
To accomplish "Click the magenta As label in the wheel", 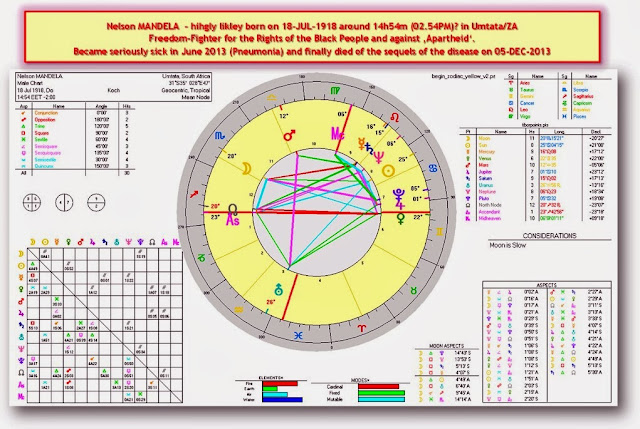I will 233,221.
